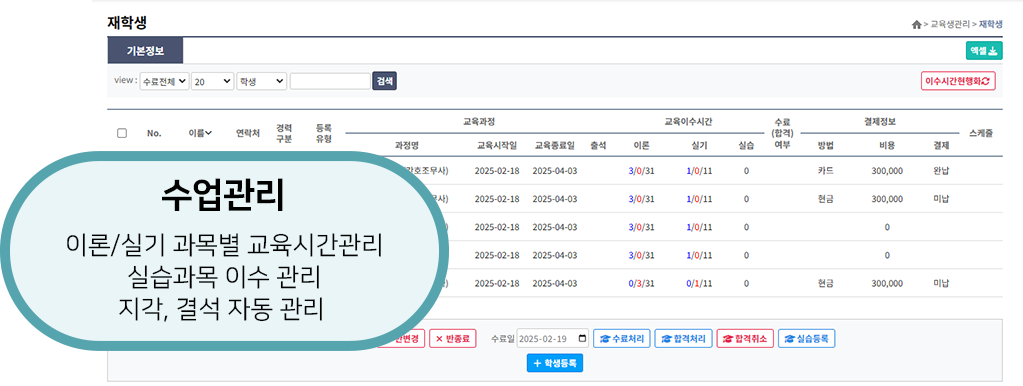The image size is (1023, 386).
Task: Click the blue 학생등록 plus button
Action: coord(555,363)
